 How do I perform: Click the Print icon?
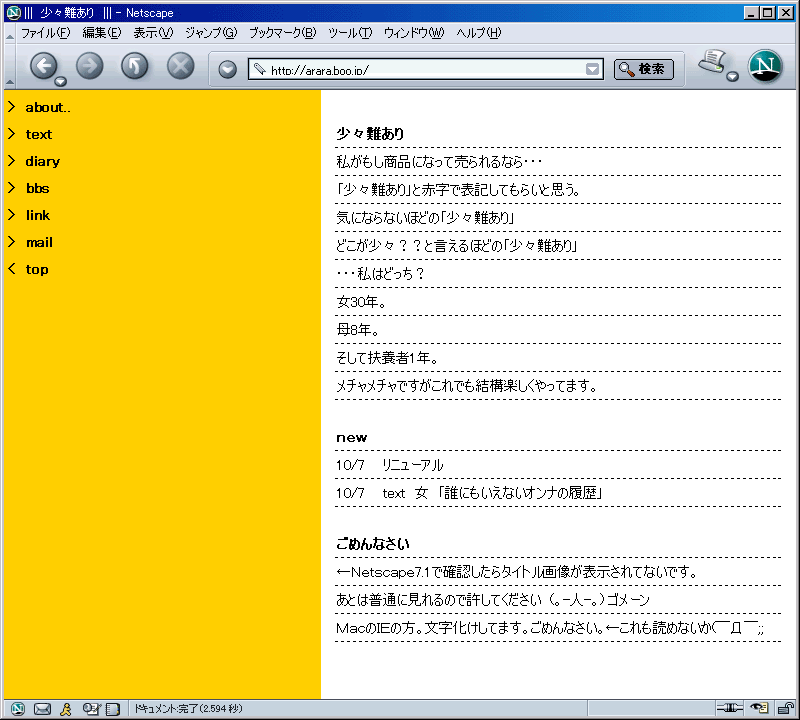pos(712,62)
